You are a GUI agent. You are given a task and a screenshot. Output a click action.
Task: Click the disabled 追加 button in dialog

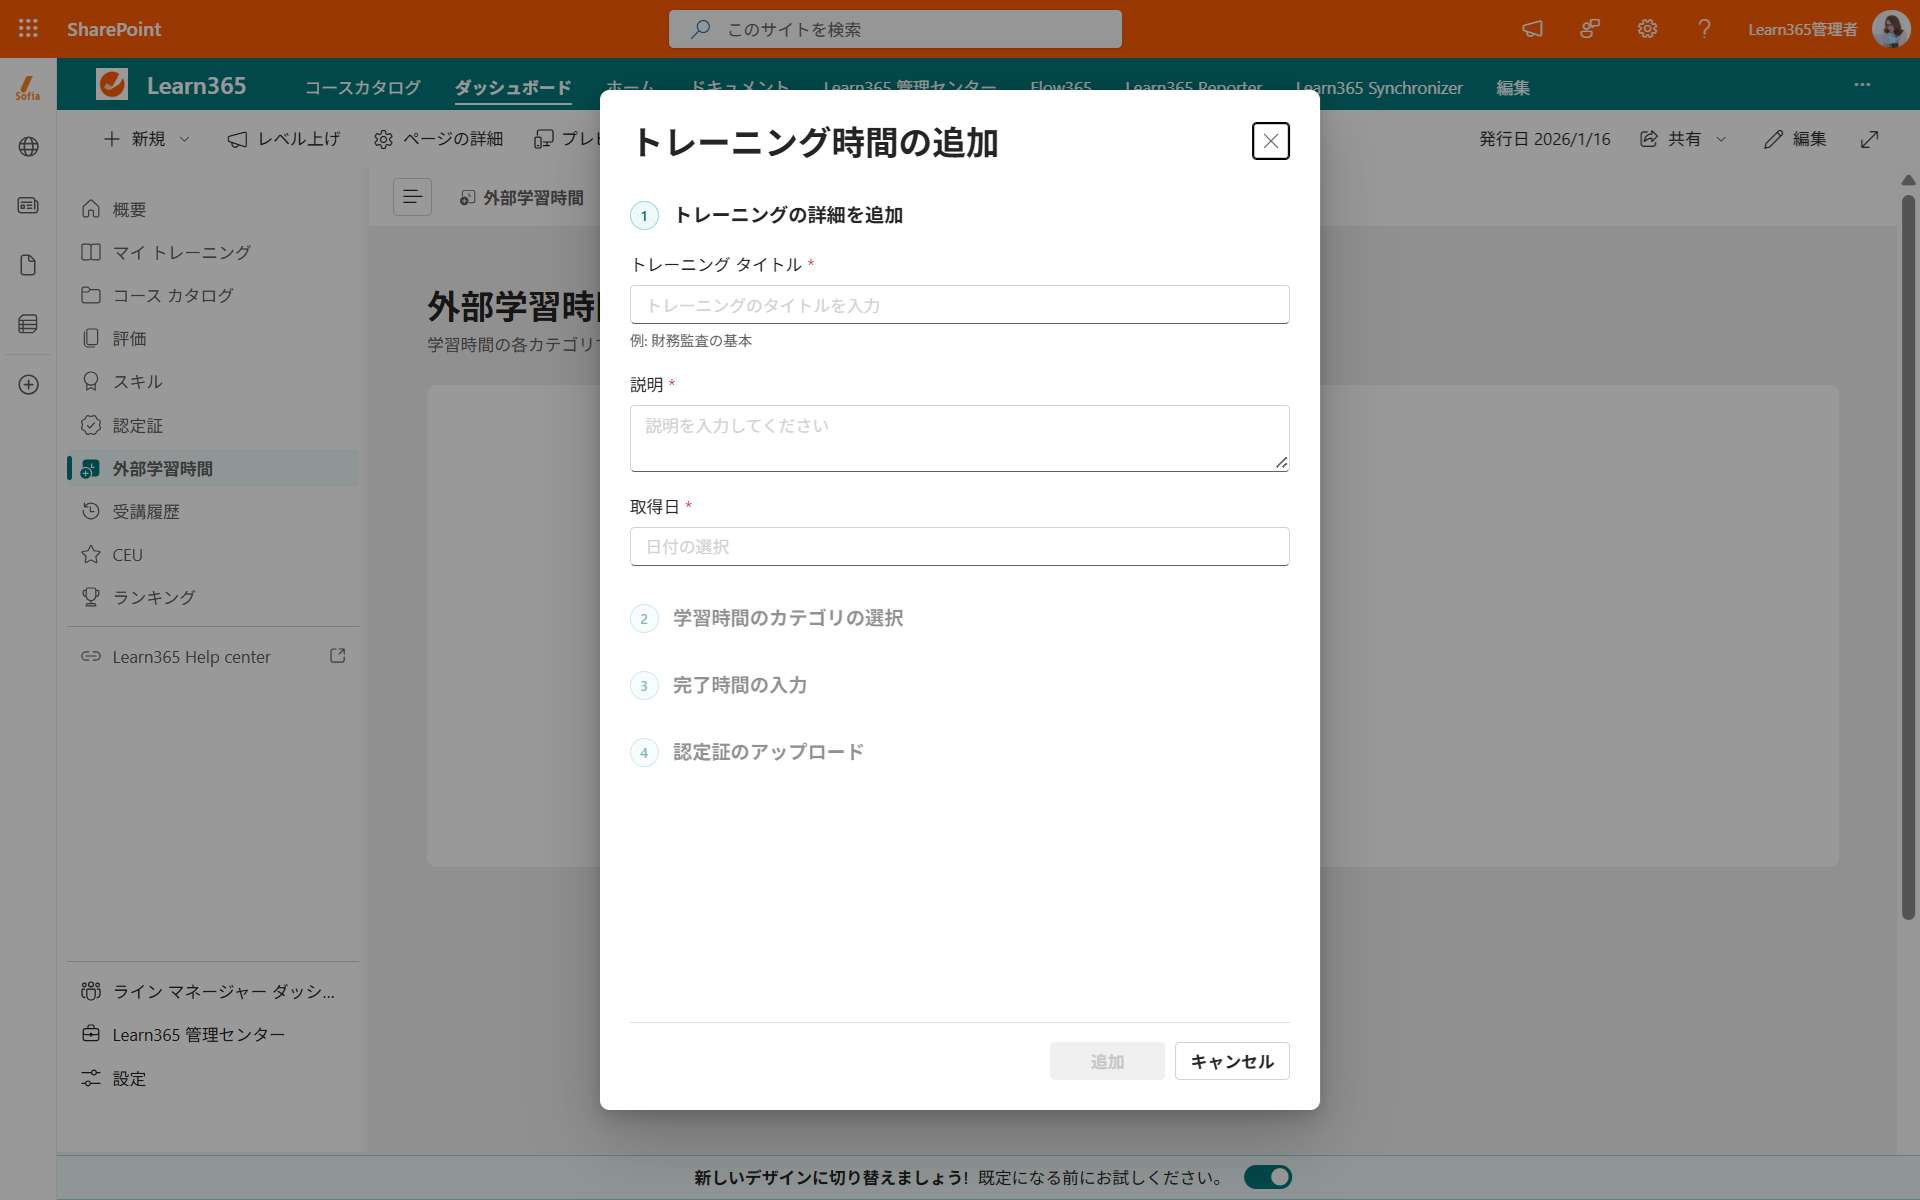tap(1107, 1061)
